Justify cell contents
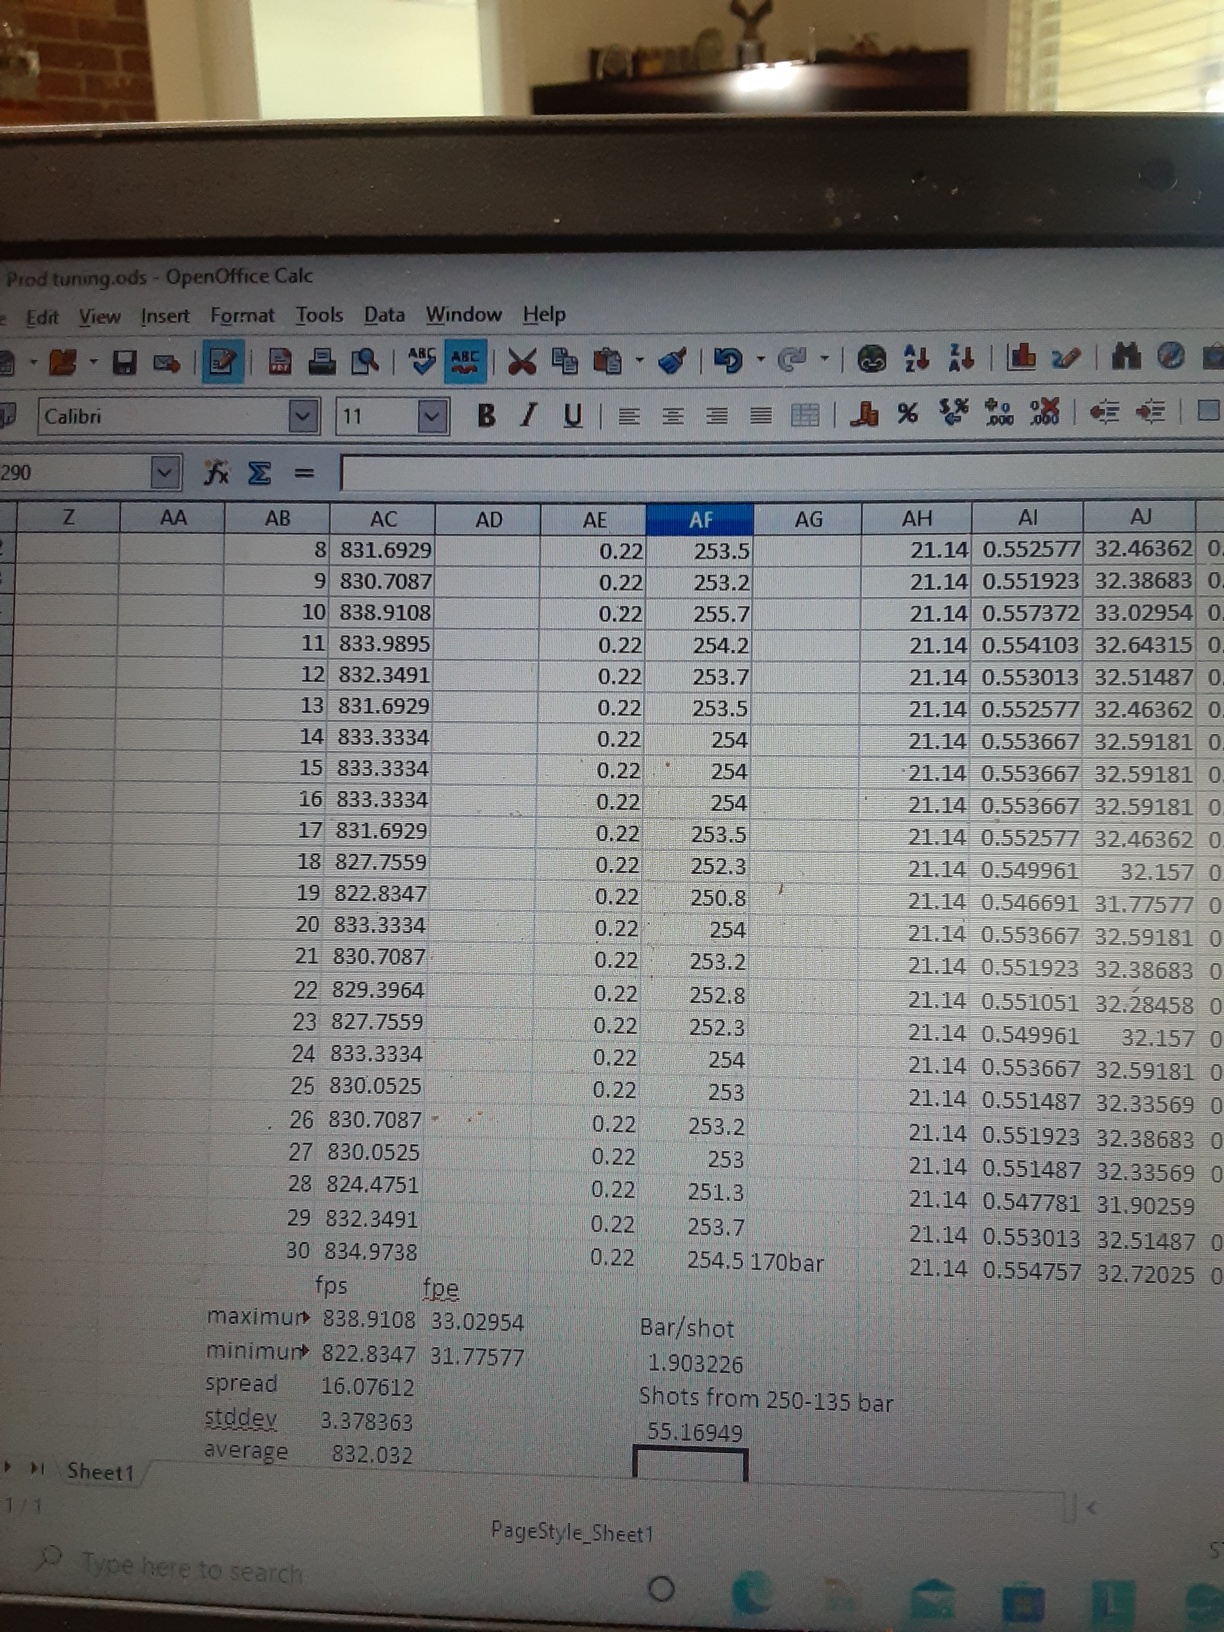 (x=761, y=415)
